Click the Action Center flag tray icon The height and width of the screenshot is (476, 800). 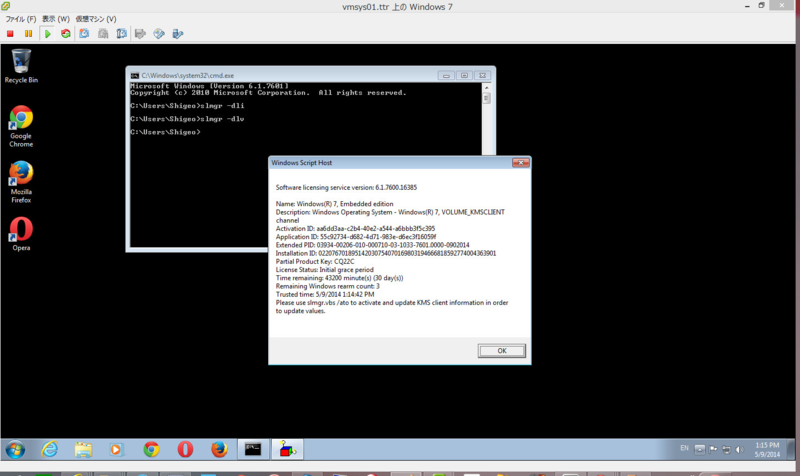[x=713, y=449]
